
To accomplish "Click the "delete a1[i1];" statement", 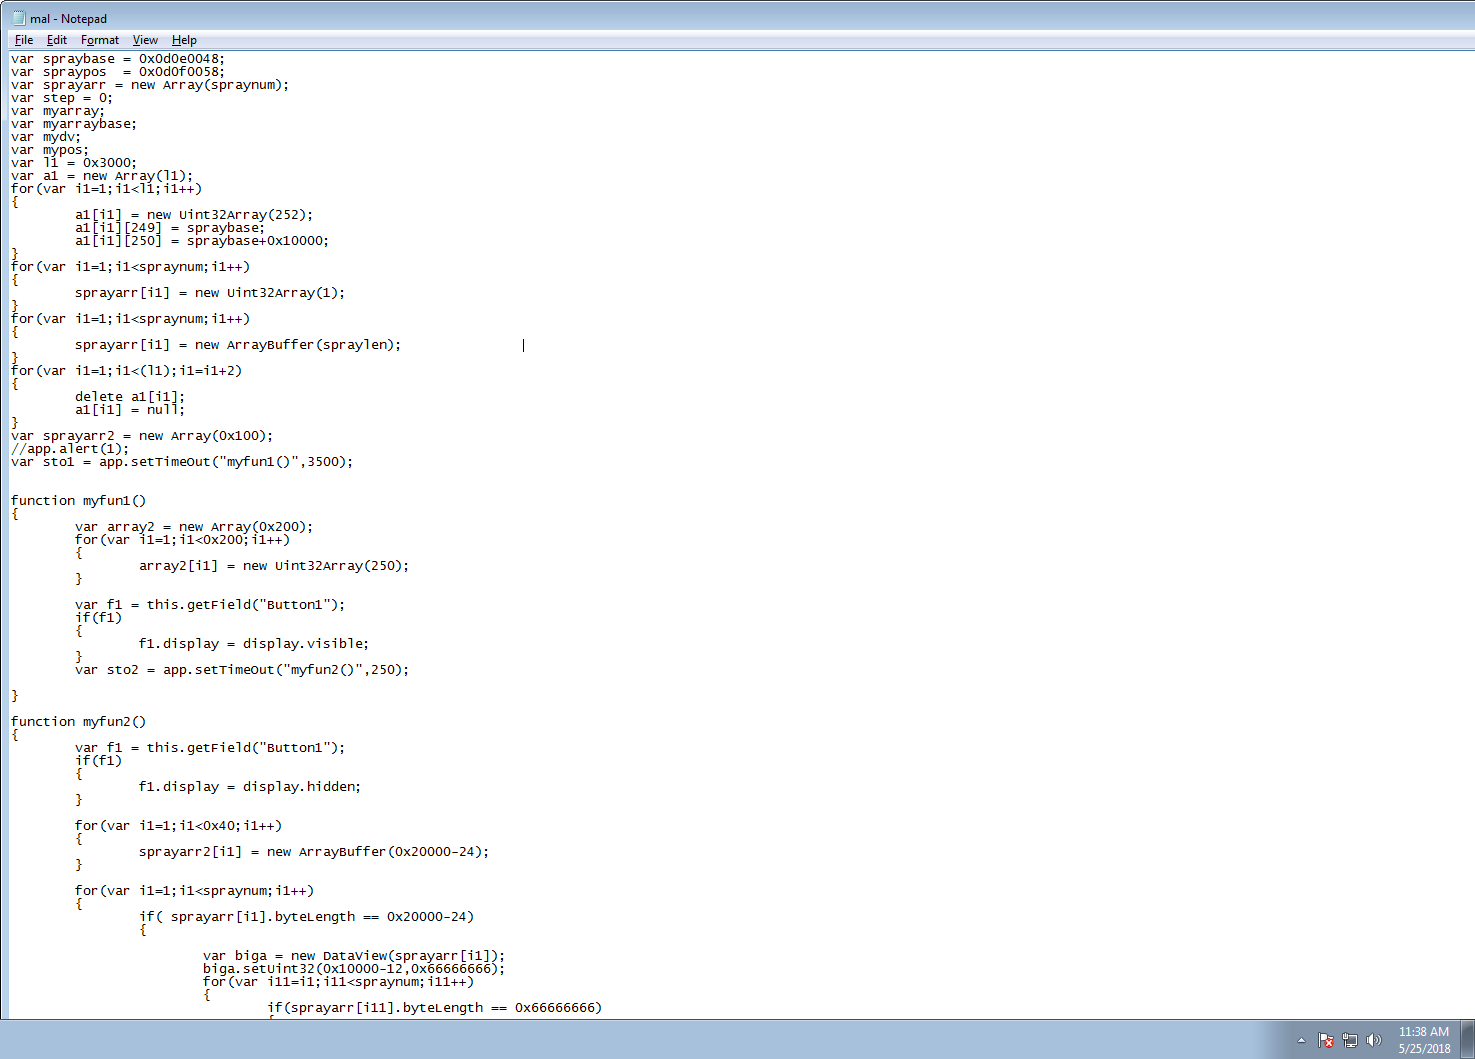I will click(130, 397).
